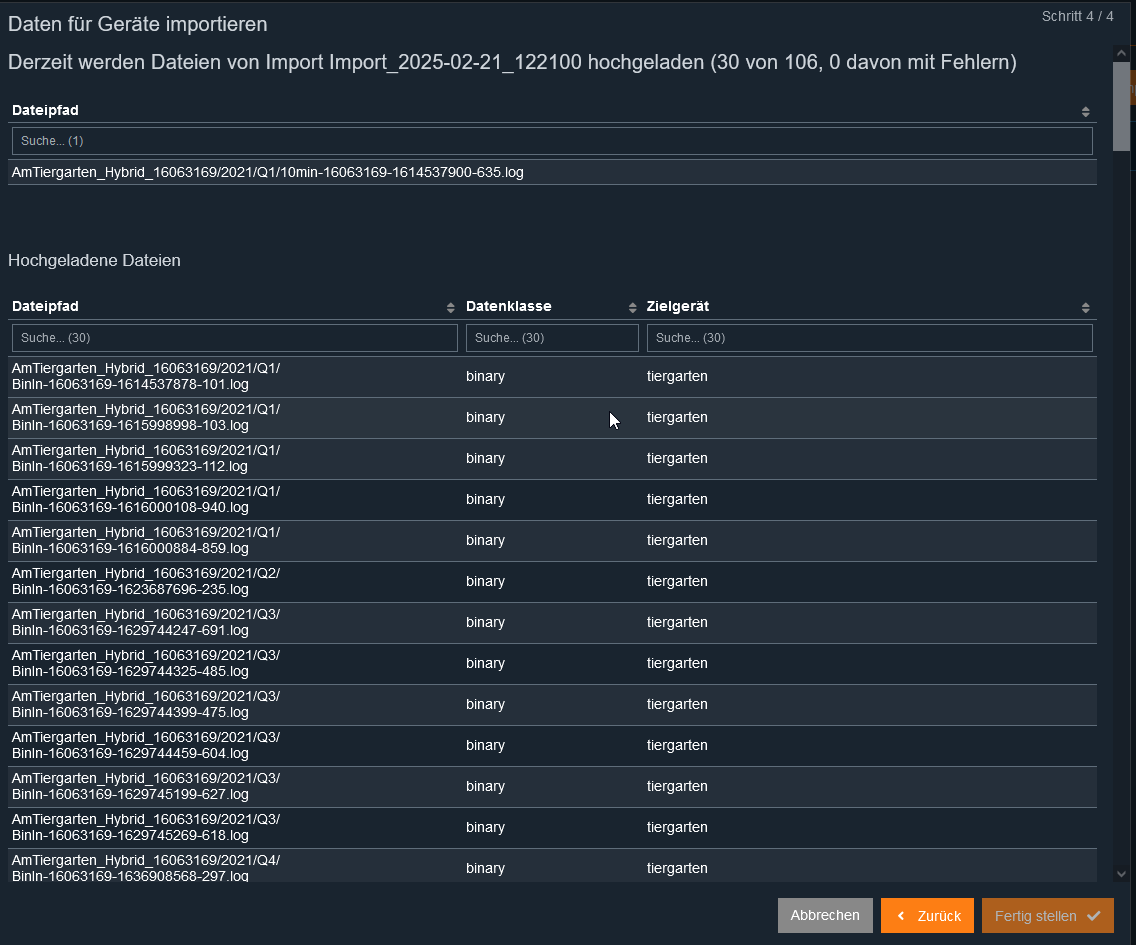Click the Datenklasse search filter field
Image resolution: width=1136 pixels, height=945 pixels.
pyautogui.click(x=552, y=338)
